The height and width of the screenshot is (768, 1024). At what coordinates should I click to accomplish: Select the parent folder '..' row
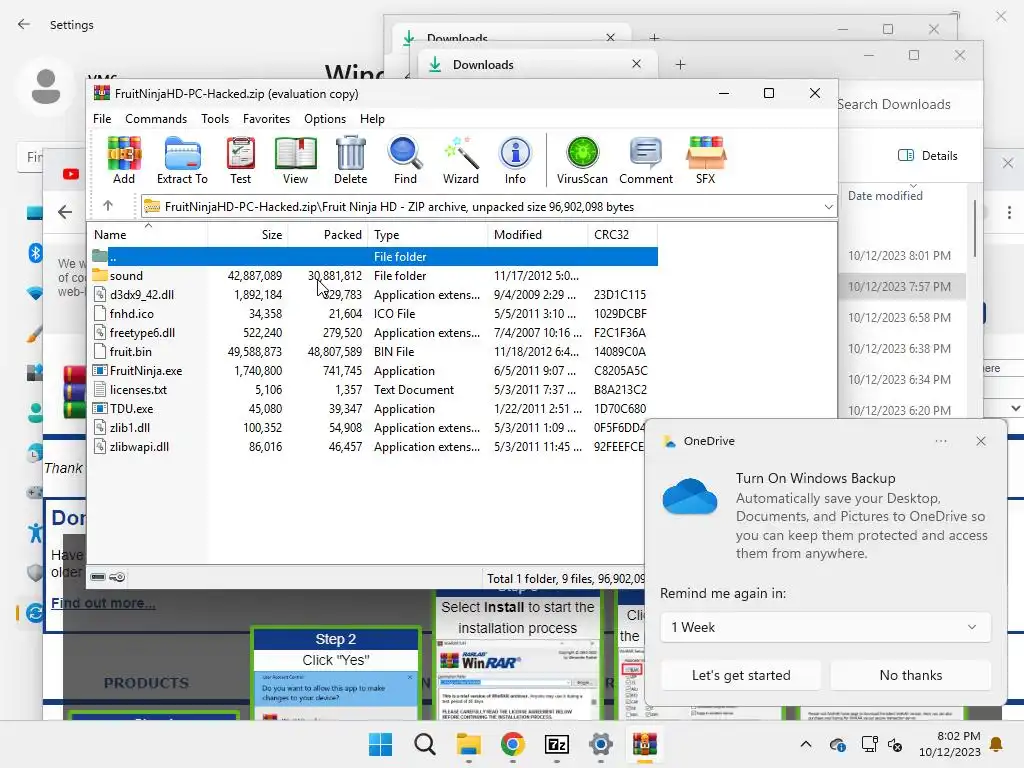(374, 257)
